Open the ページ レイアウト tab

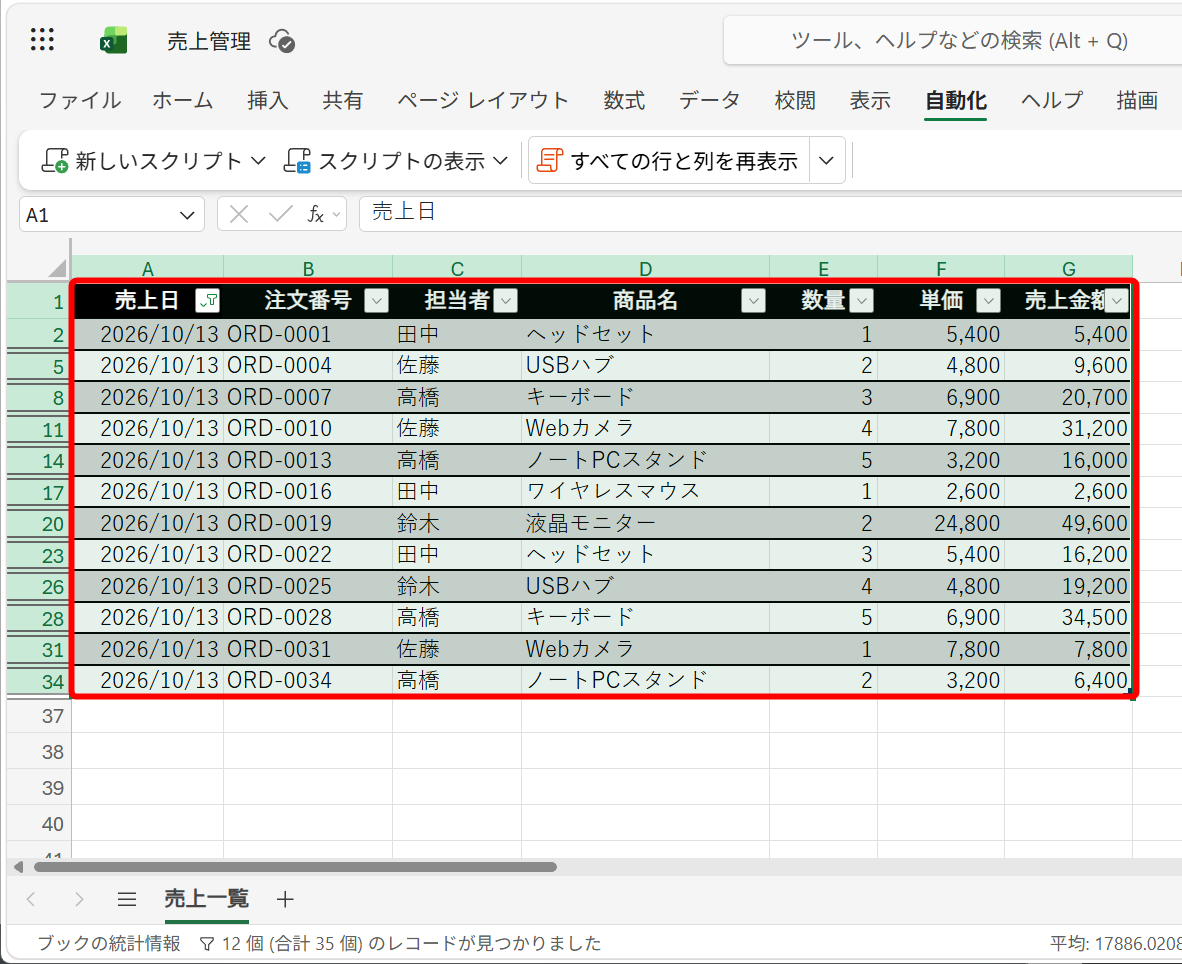point(483,100)
